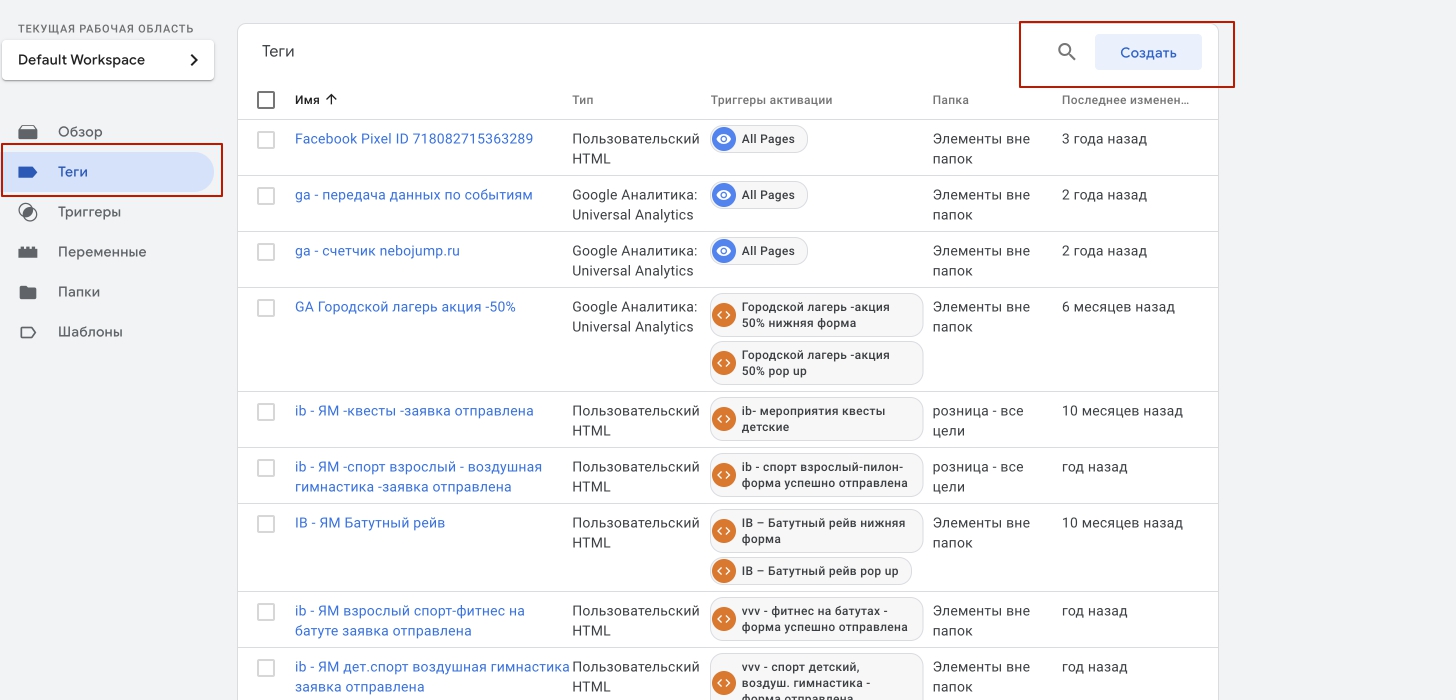Screen dimensions: 1456x700
Task: Click orange code icon of IB Батутный рейв pop up
Action: tap(723, 571)
